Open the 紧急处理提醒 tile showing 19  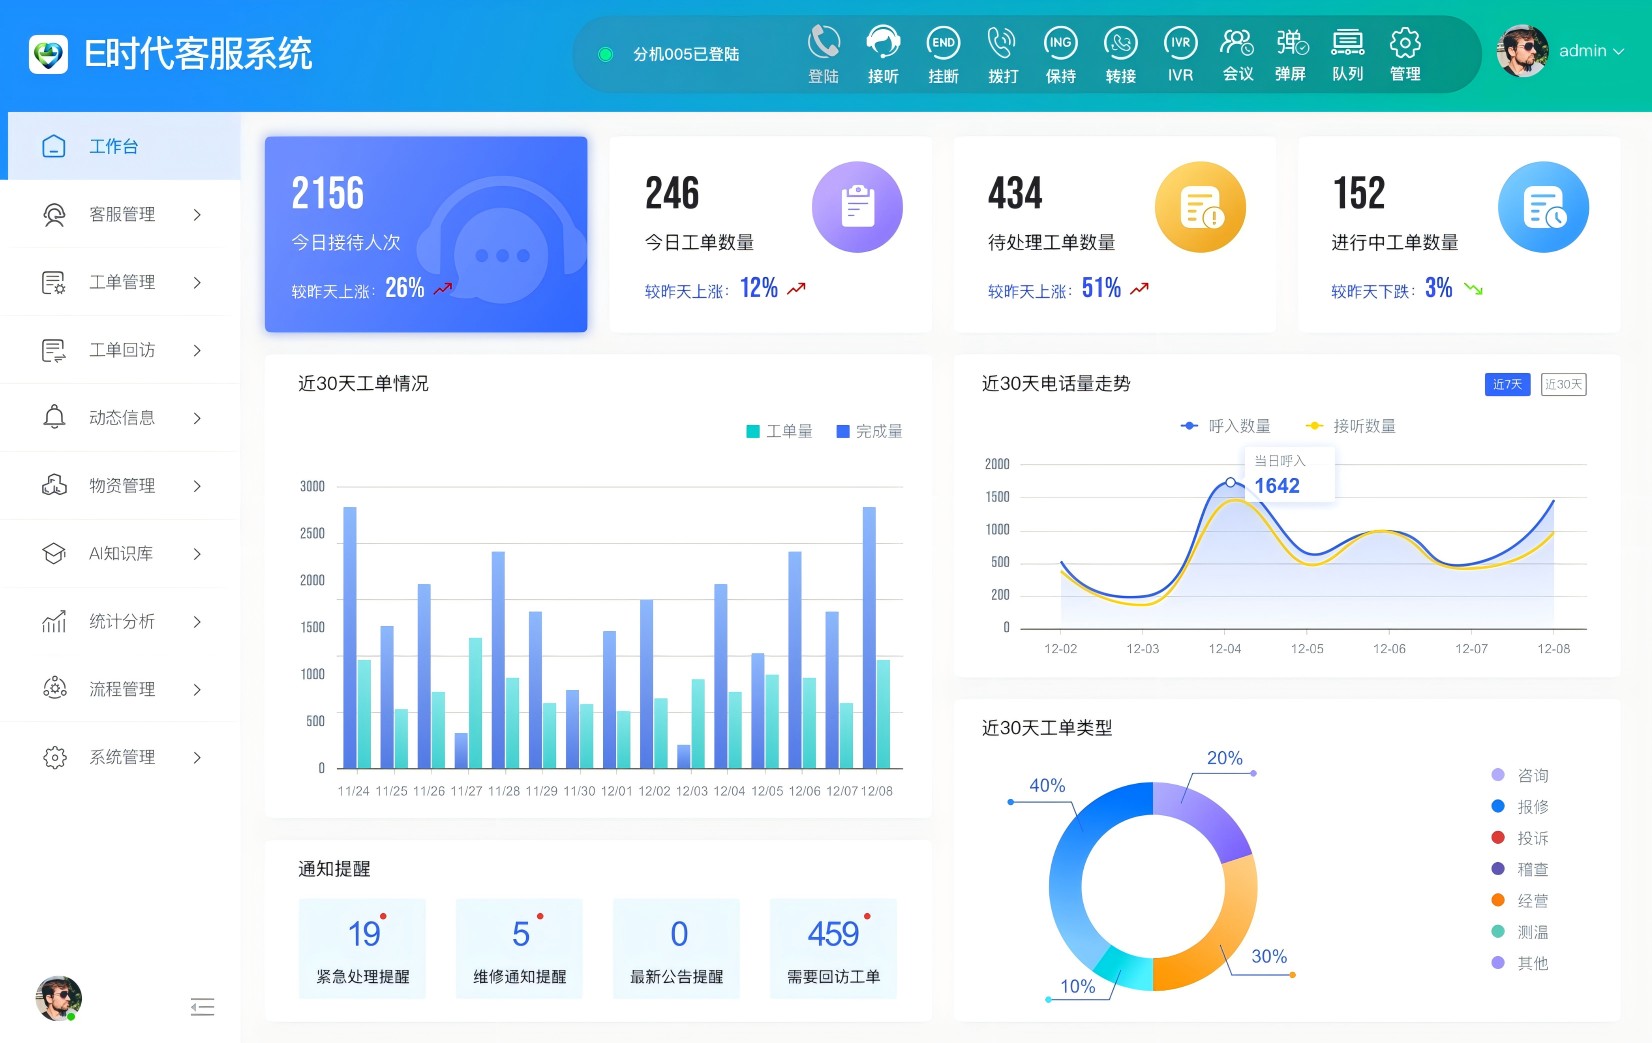coord(362,948)
